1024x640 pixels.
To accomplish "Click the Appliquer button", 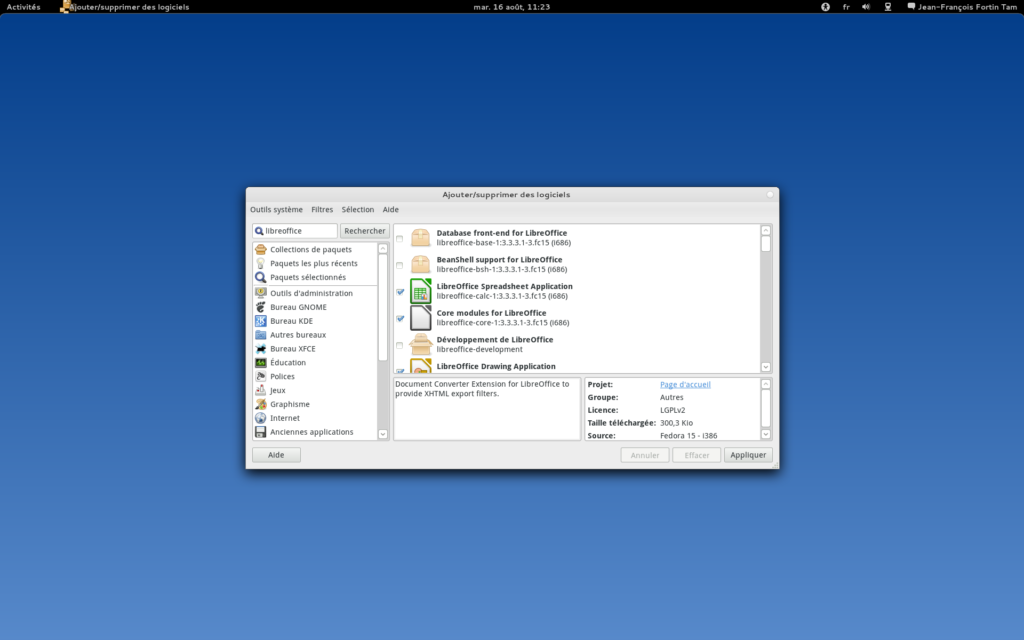I will [x=748, y=455].
